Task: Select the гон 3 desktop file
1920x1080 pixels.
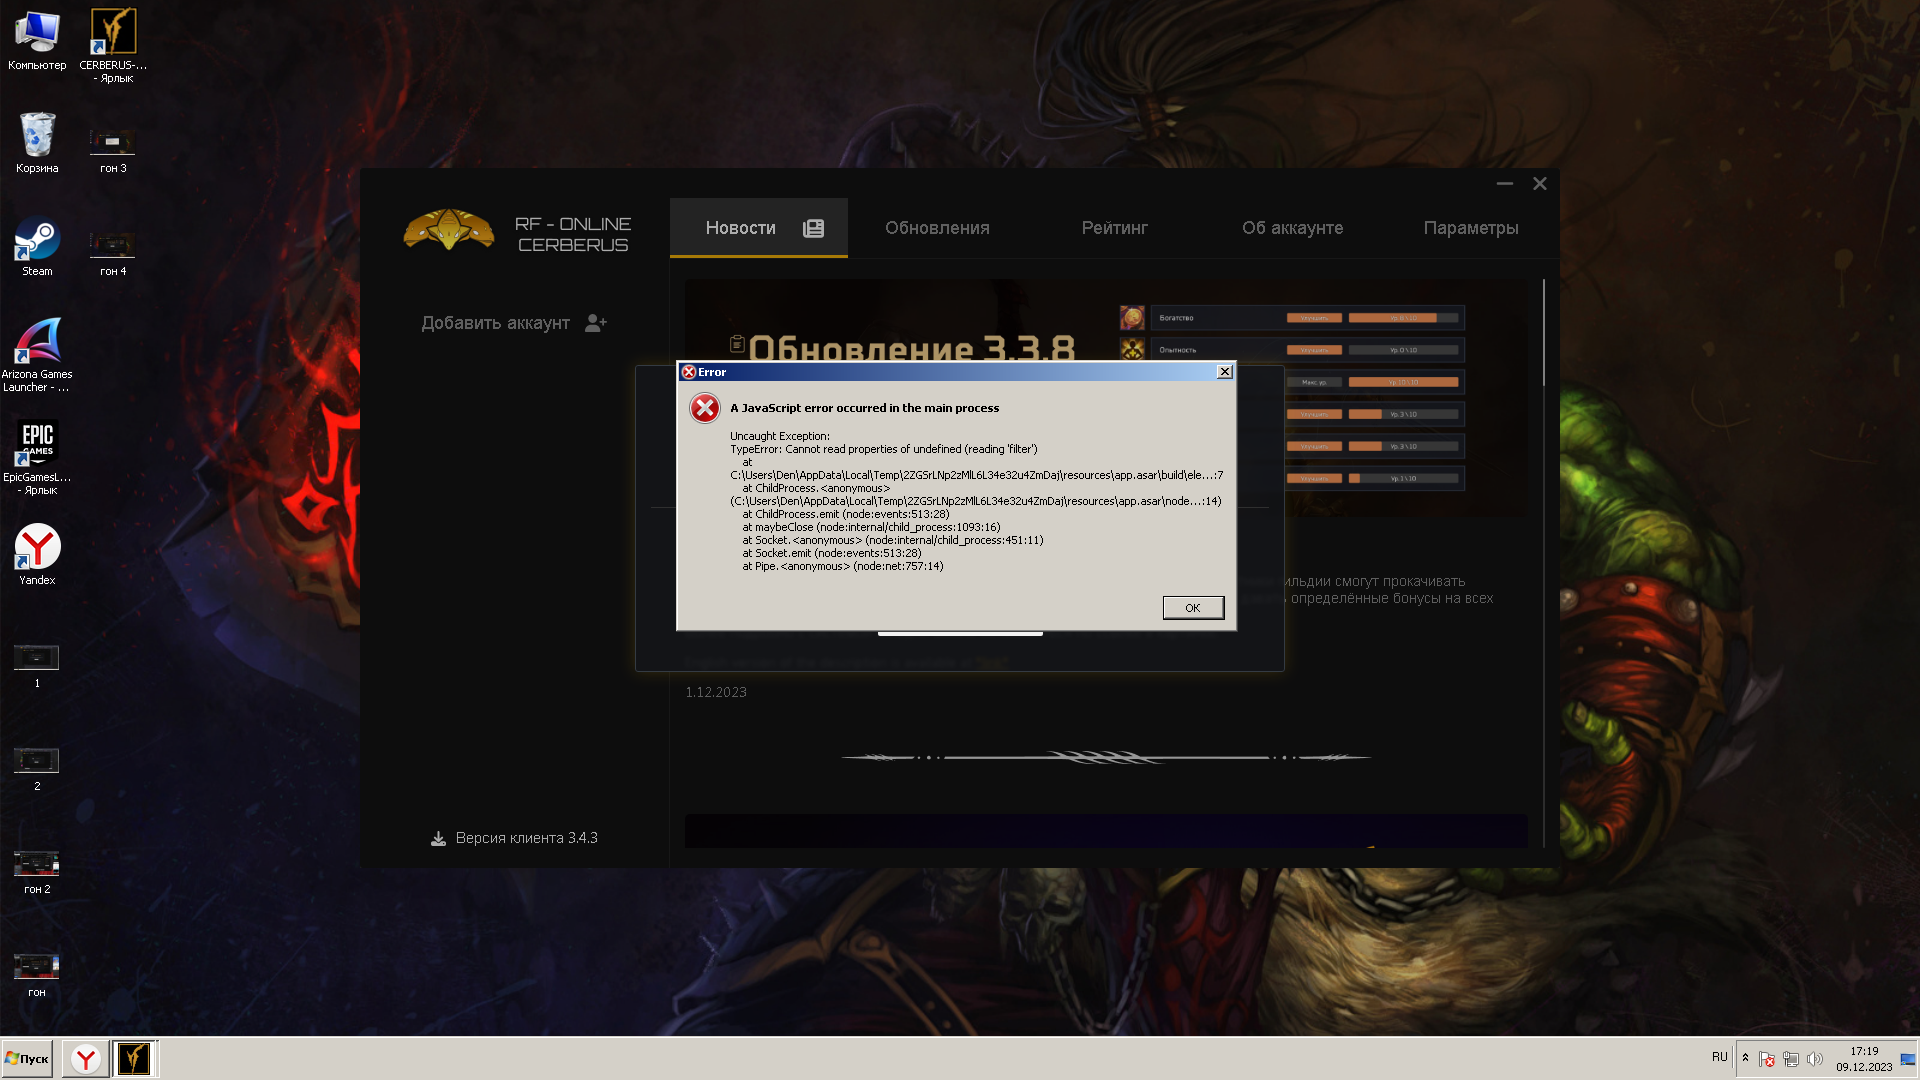Action: (113, 150)
